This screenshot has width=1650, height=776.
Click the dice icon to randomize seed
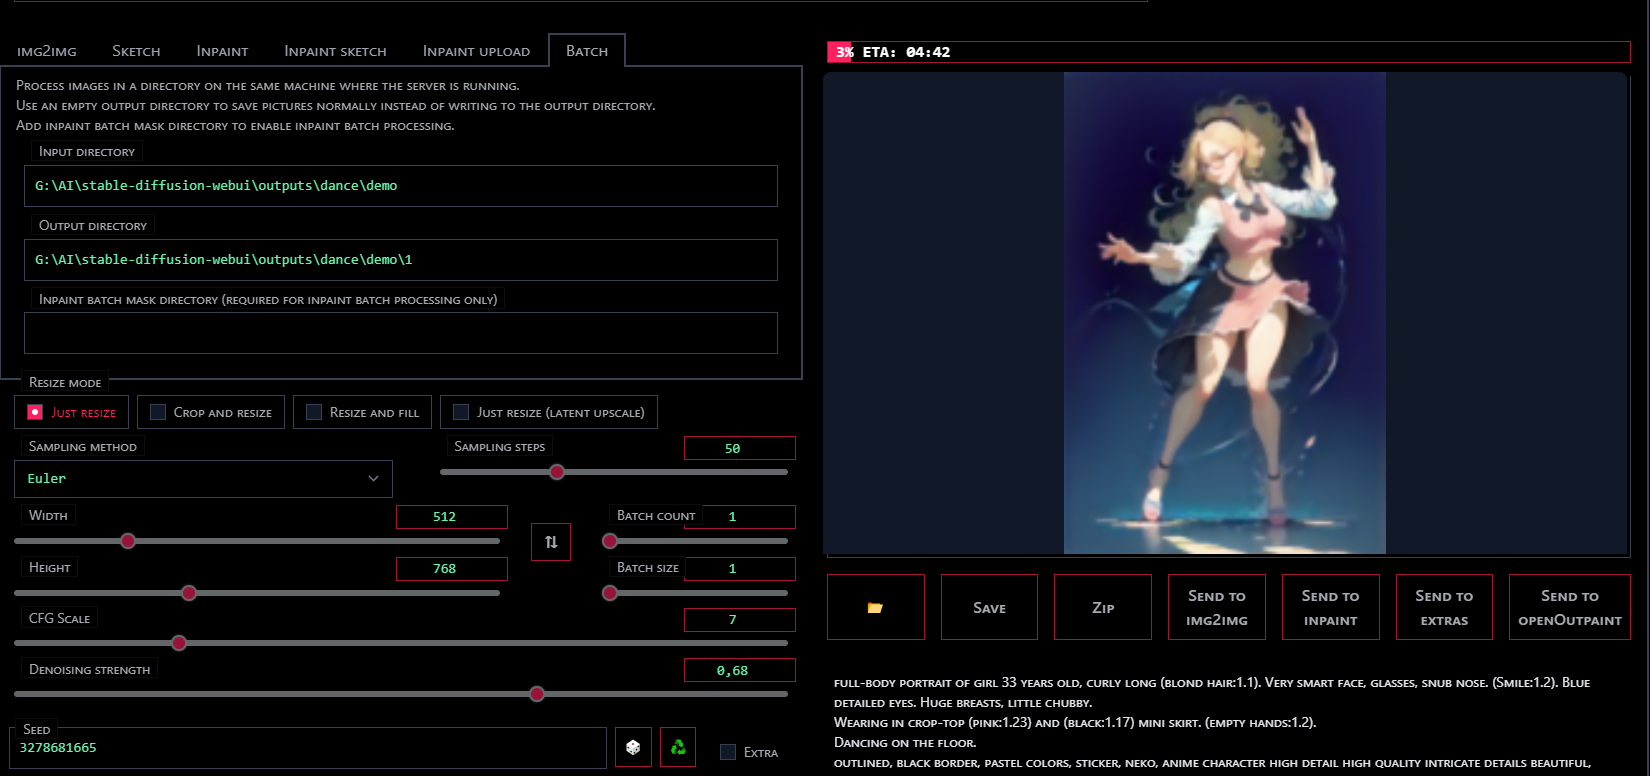[x=633, y=747]
